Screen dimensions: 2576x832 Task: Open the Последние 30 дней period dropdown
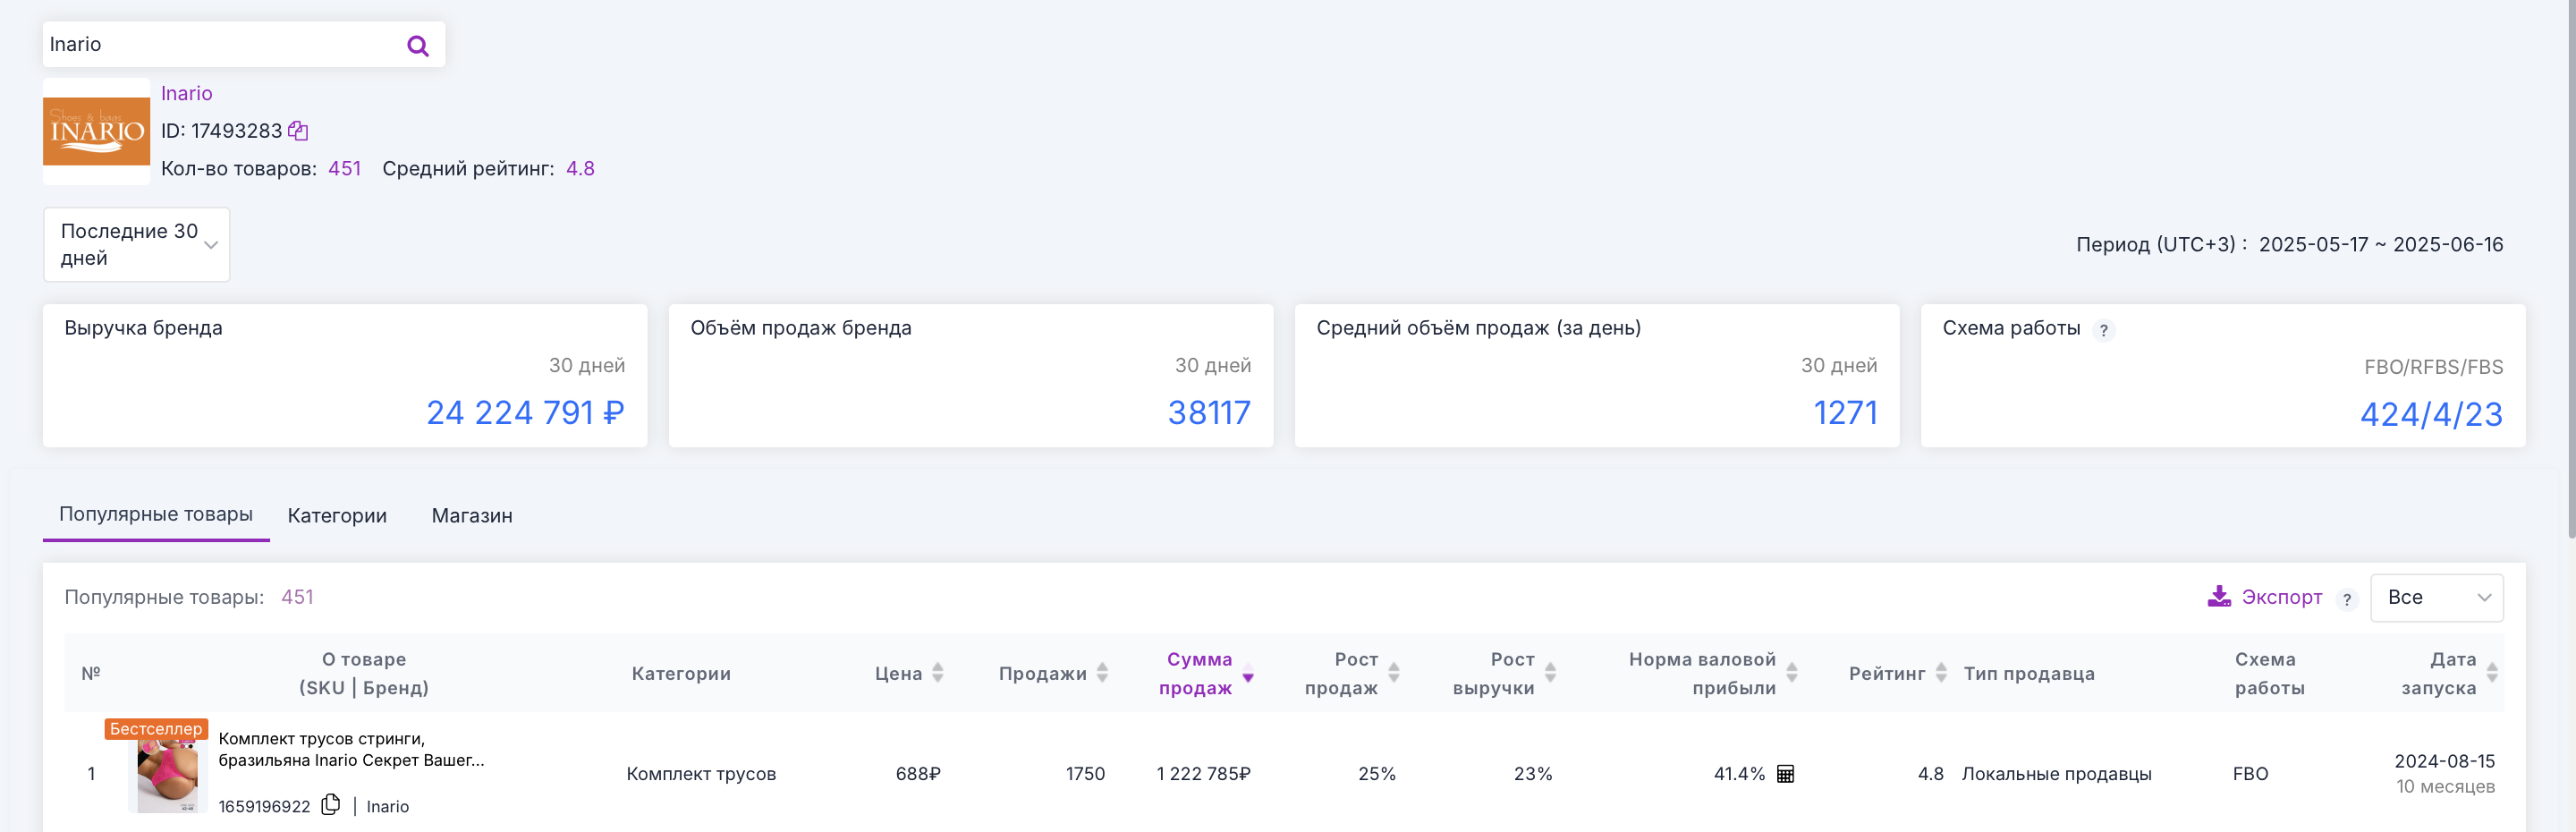(137, 245)
